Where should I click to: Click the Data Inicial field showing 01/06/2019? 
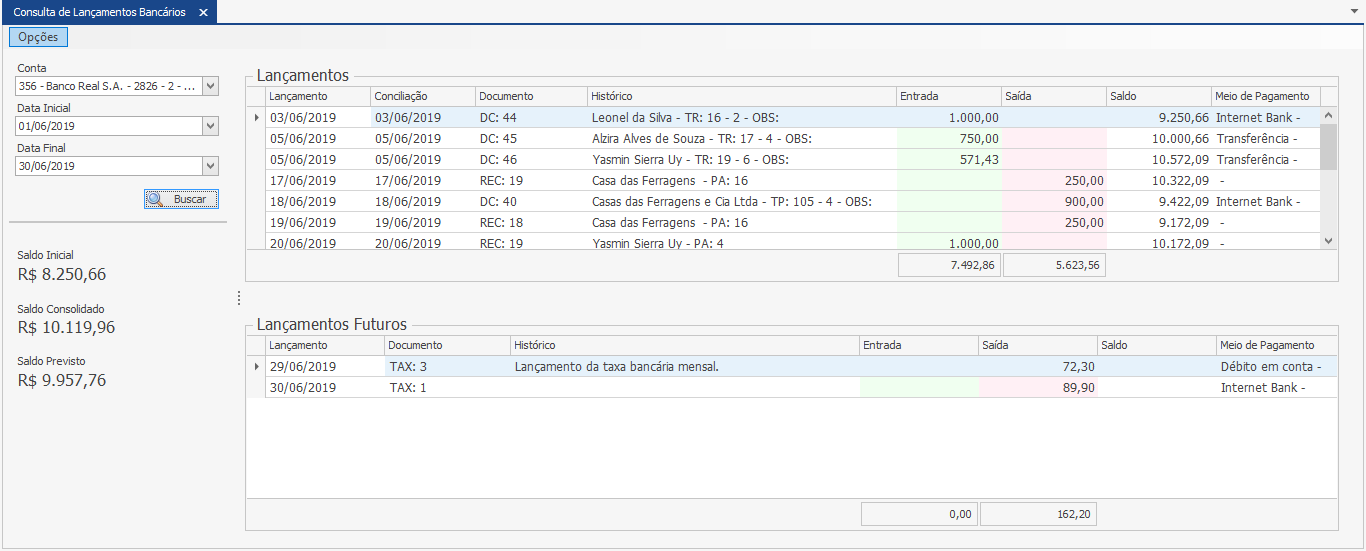pyautogui.click(x=108, y=126)
